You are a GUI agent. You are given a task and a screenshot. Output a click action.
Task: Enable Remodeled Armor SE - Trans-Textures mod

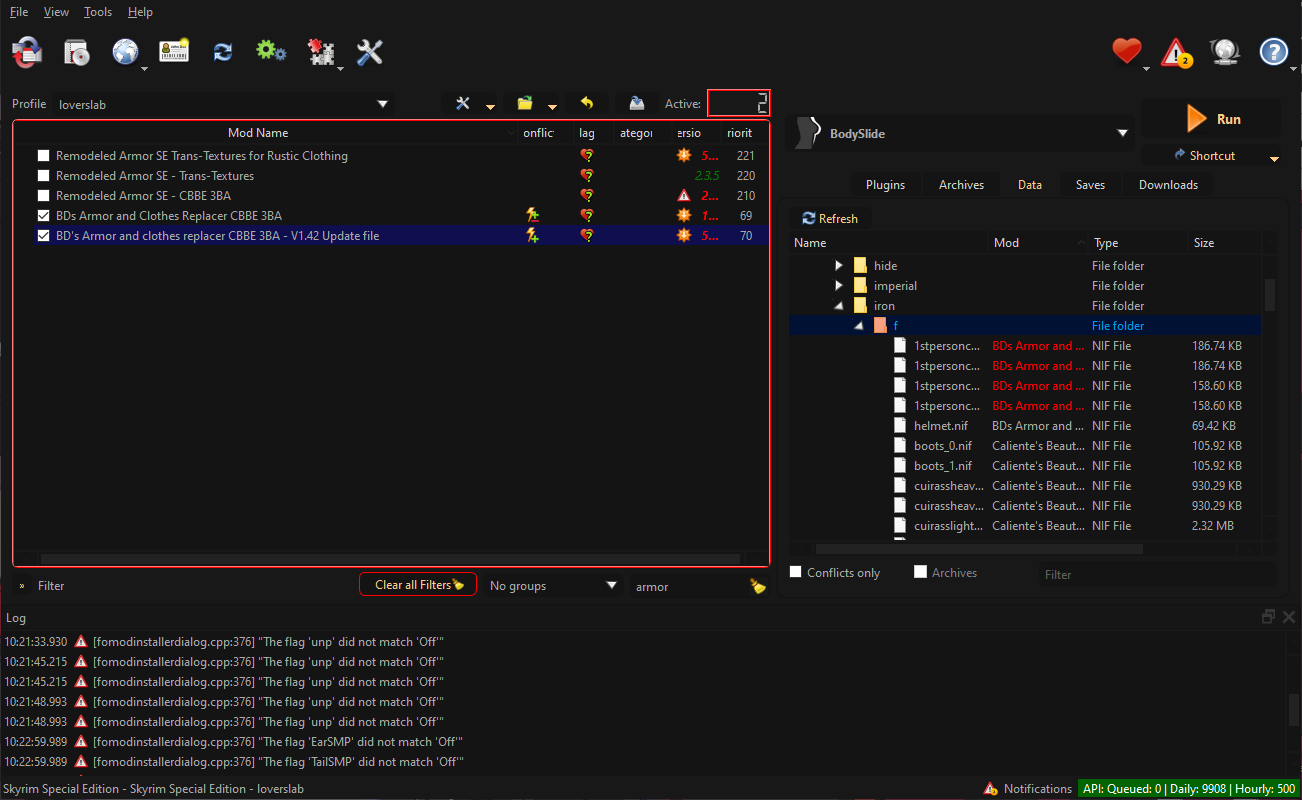click(43, 176)
